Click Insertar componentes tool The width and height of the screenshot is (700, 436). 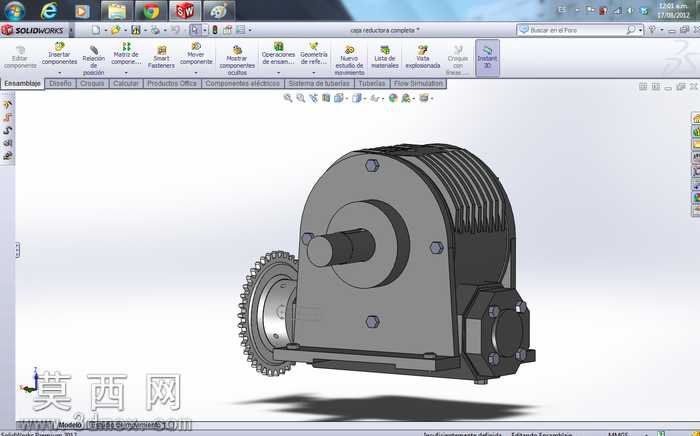click(59, 54)
